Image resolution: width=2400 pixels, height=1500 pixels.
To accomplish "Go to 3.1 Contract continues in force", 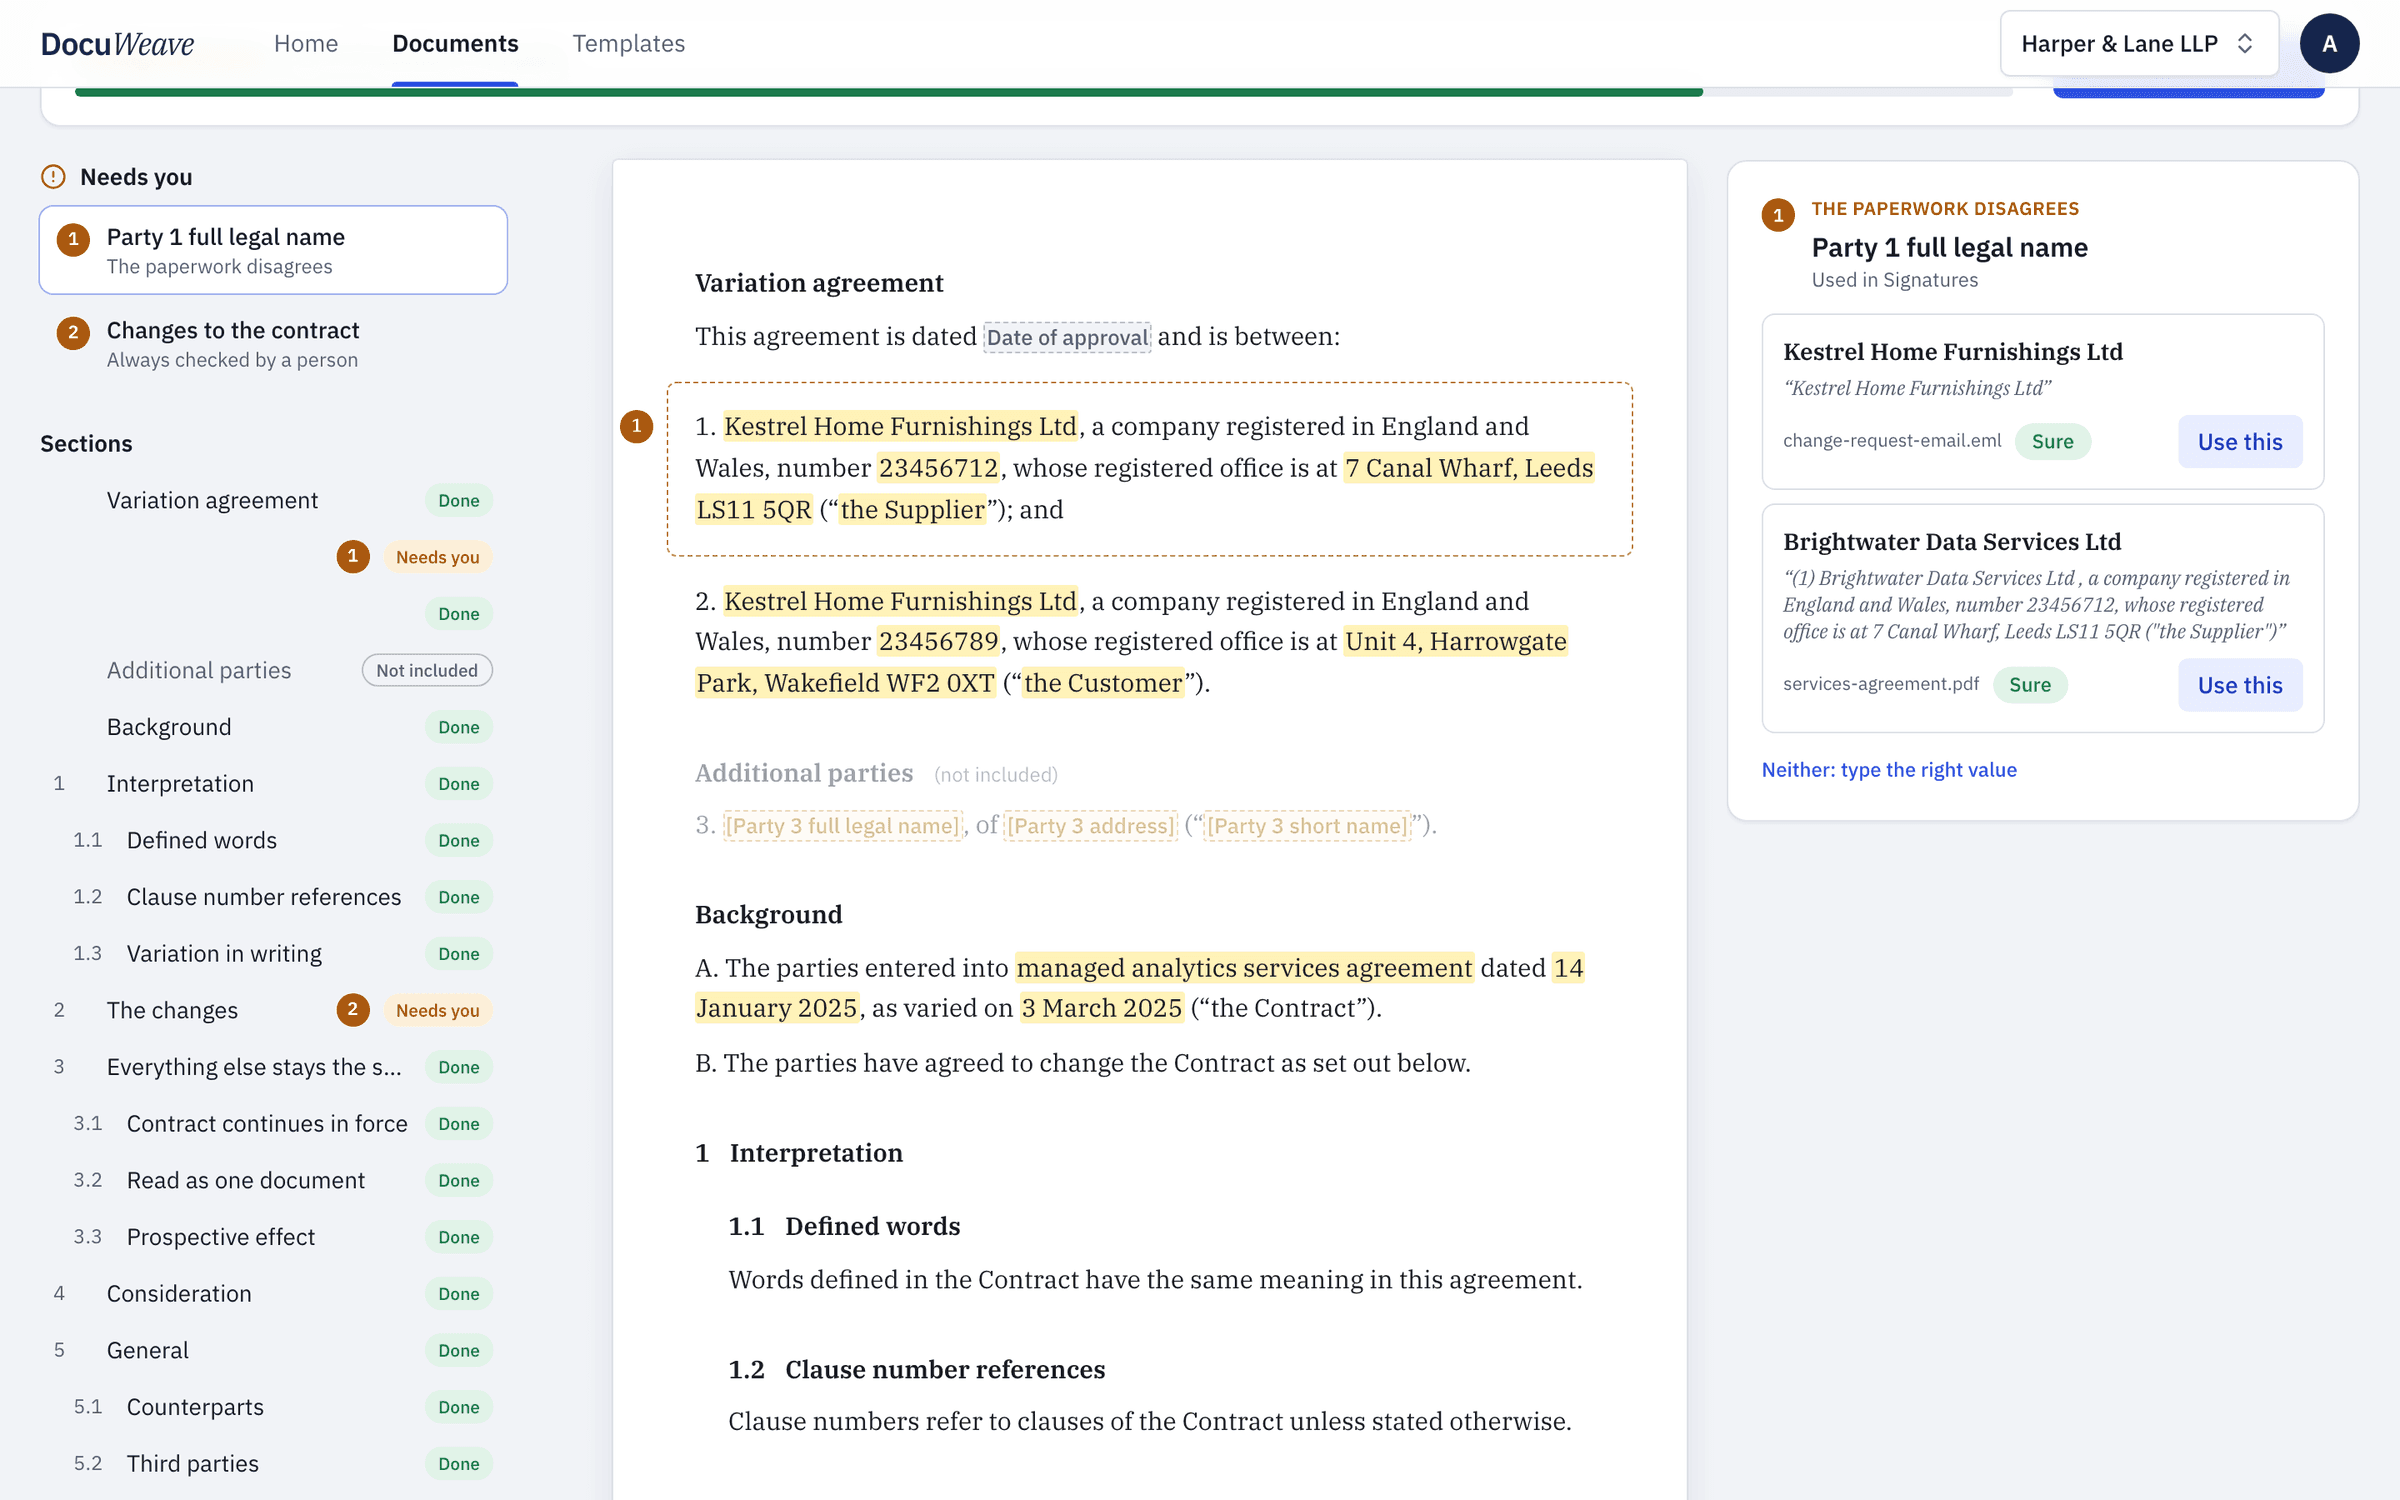I will click(x=273, y=1123).
